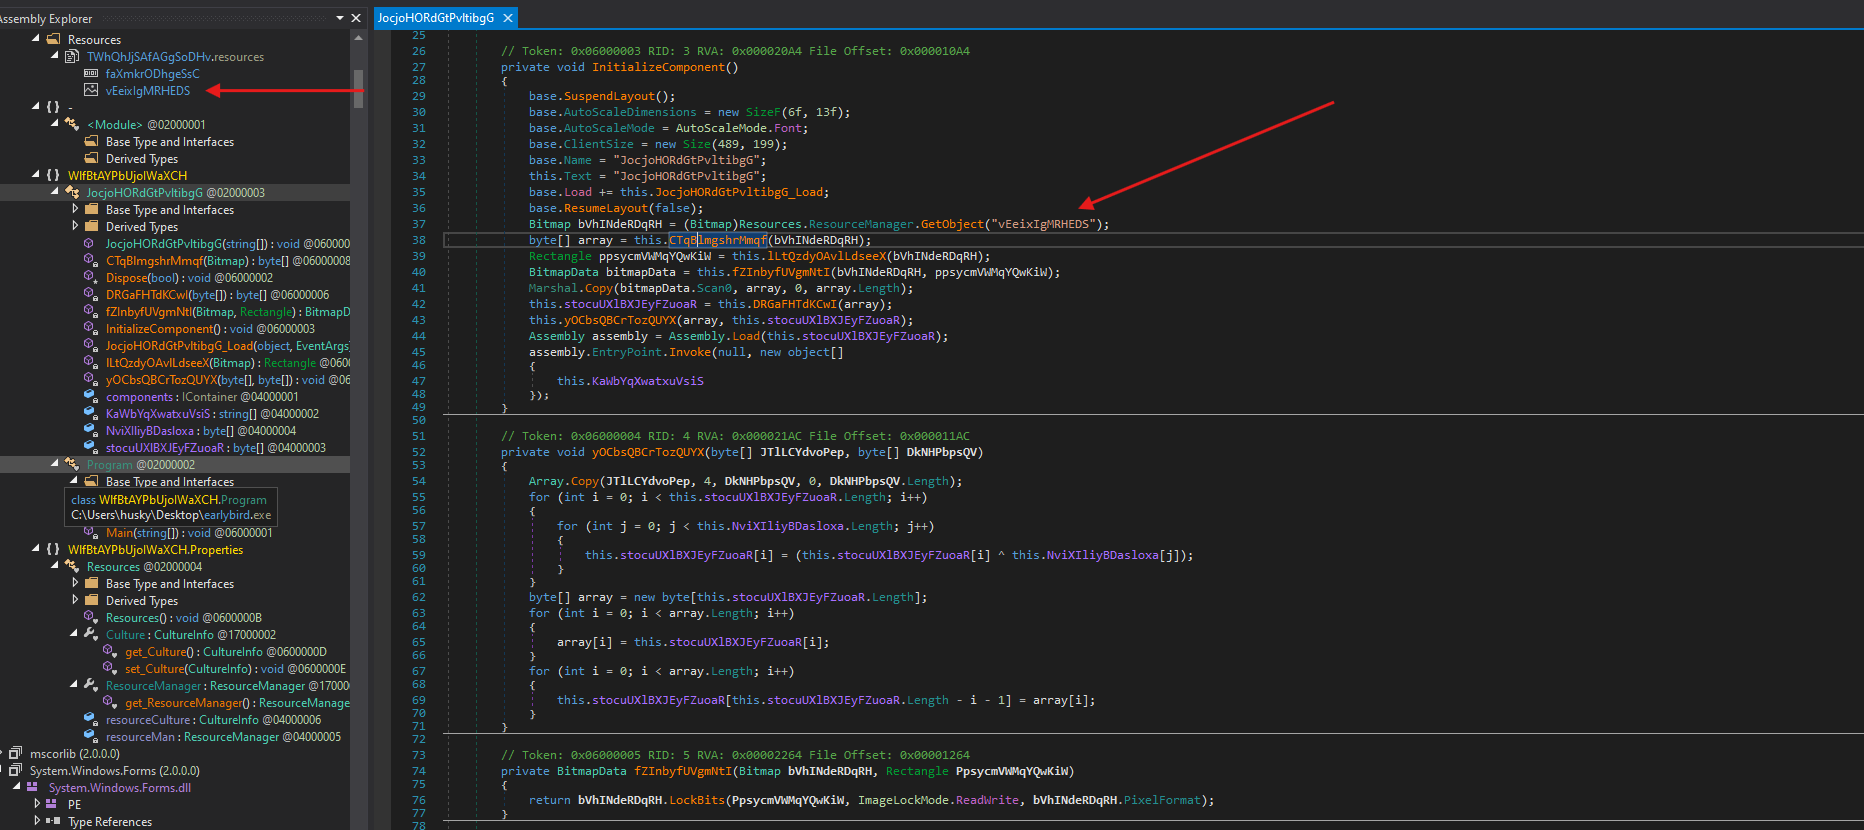Screen dimensions: 1864x830
Task: Click the Dispose(bool) method icon
Action: (x=91, y=277)
